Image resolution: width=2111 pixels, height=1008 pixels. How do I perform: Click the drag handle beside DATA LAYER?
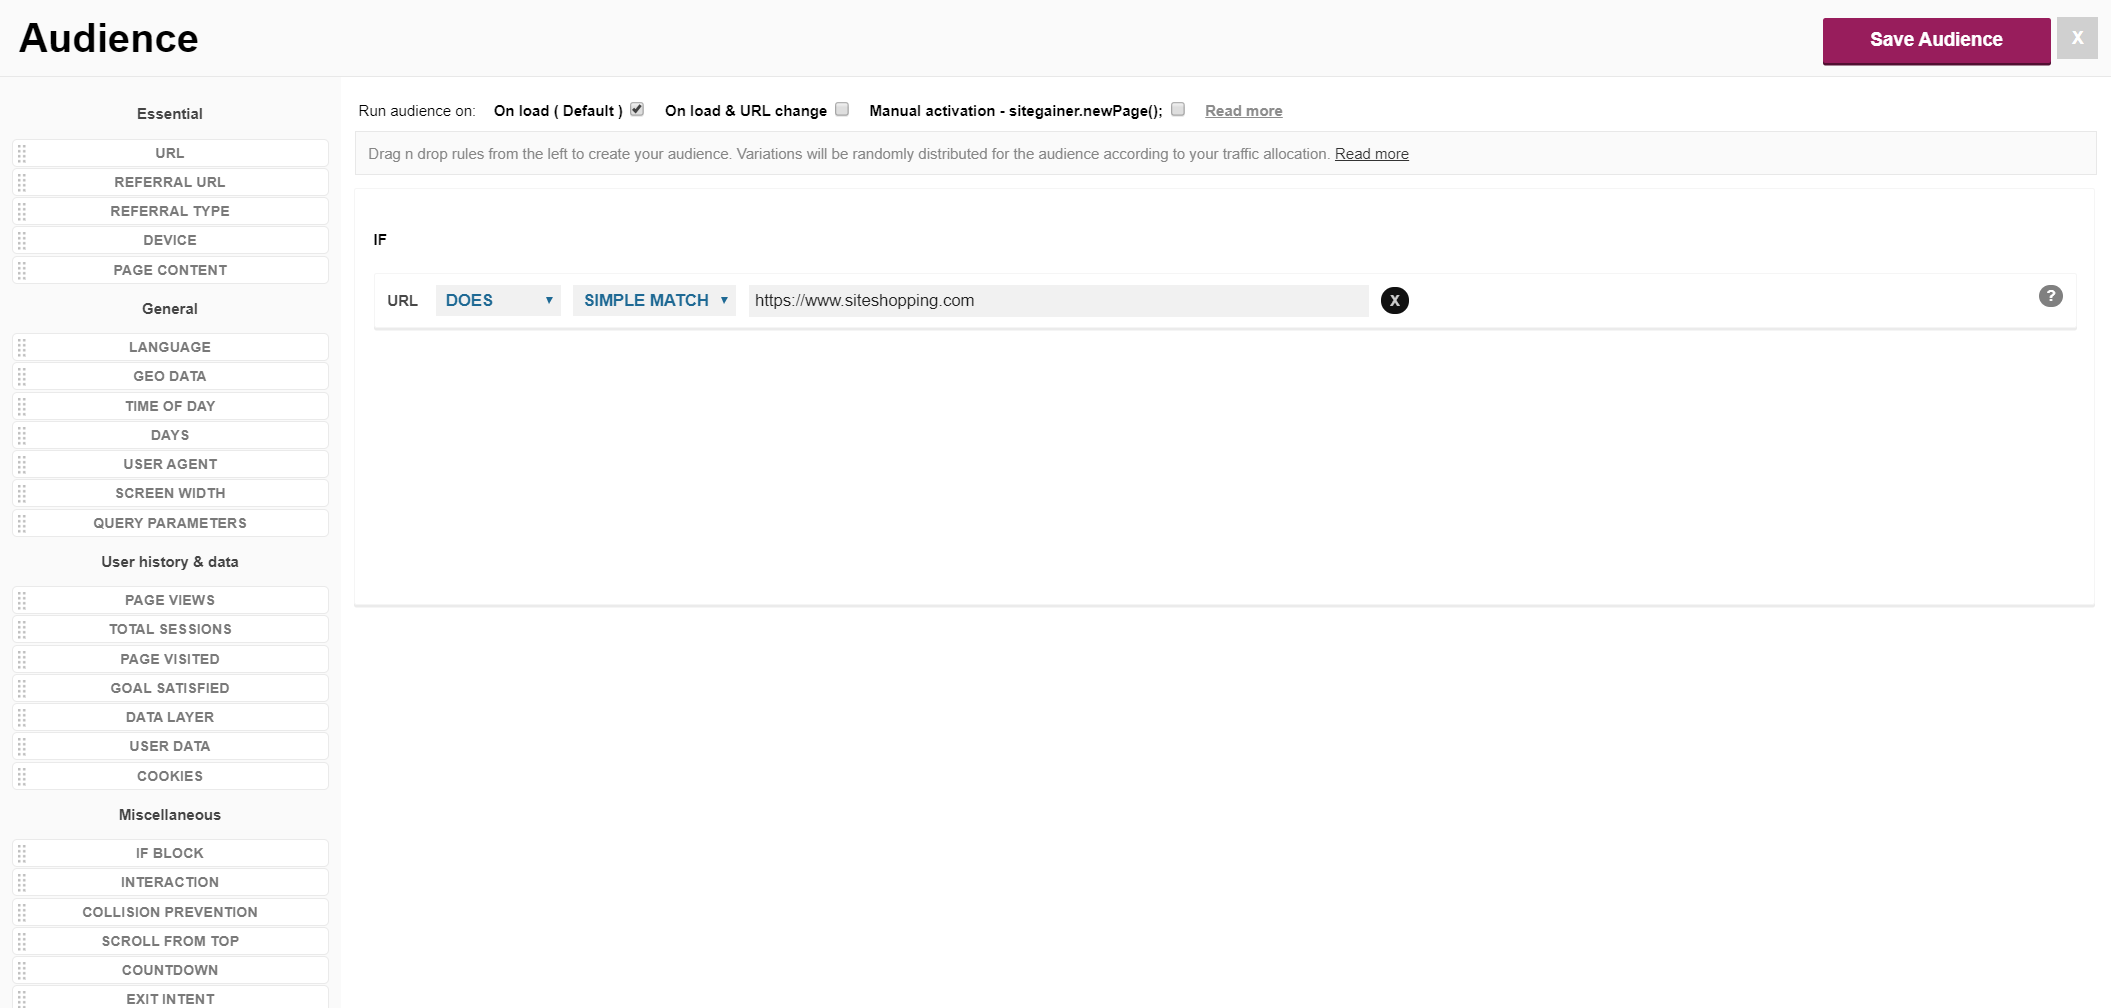click(22, 717)
